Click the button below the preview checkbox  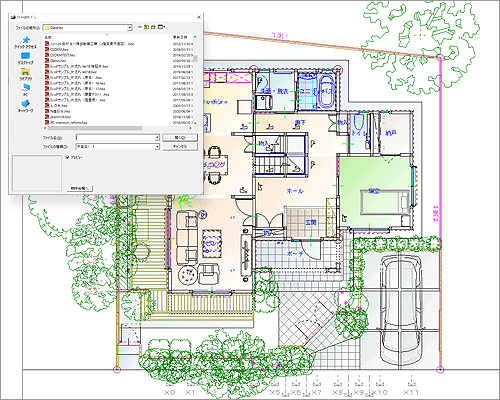tap(80, 188)
